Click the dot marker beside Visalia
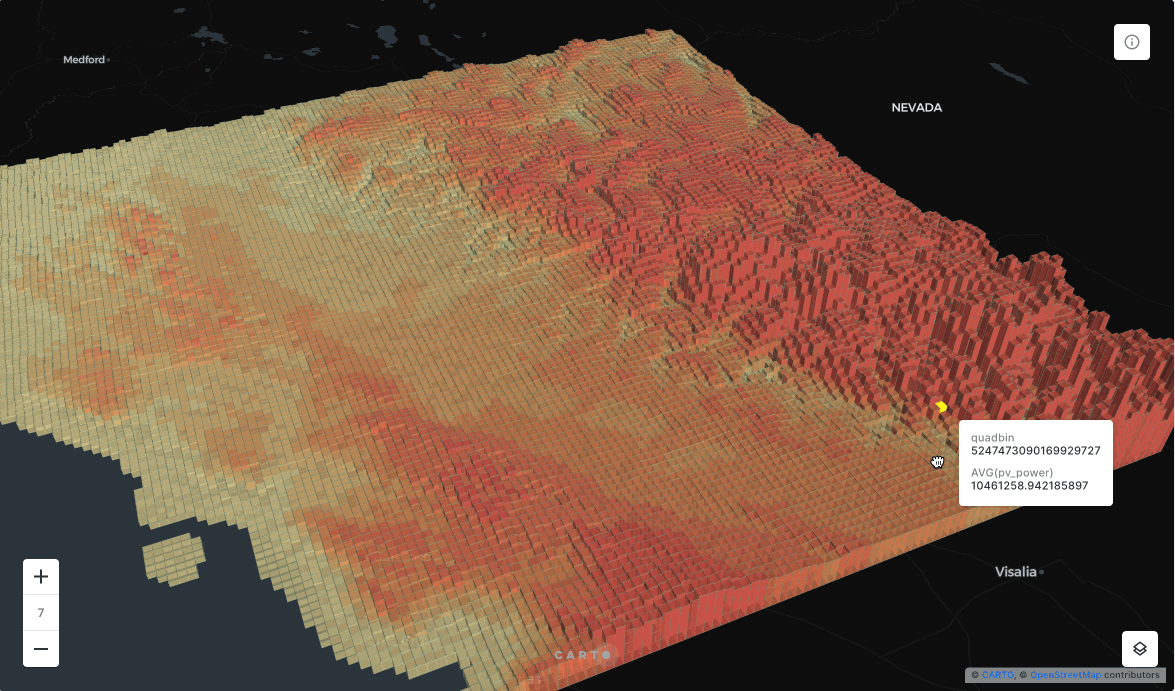 tap(1042, 573)
